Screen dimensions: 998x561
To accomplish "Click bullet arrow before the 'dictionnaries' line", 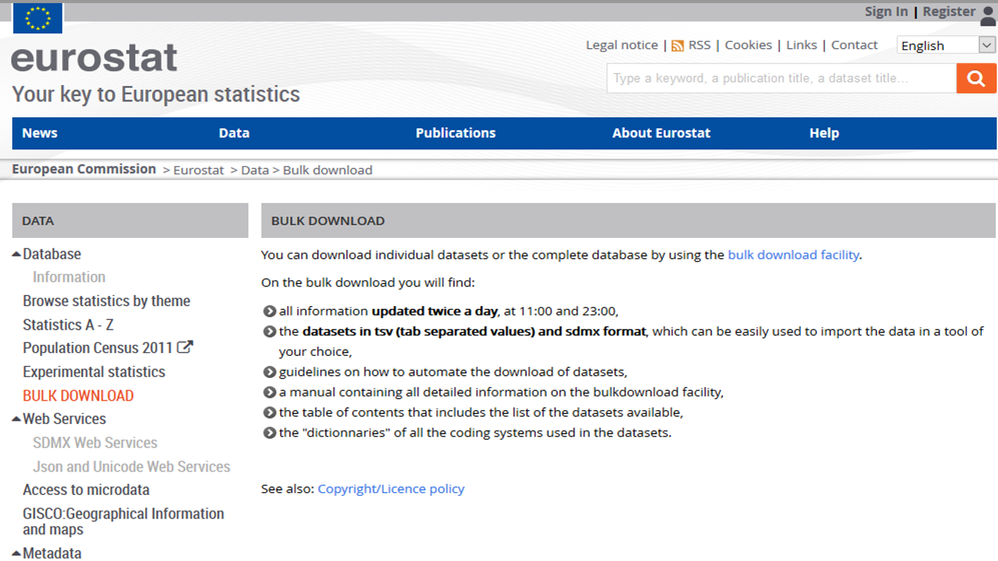I will [269, 433].
